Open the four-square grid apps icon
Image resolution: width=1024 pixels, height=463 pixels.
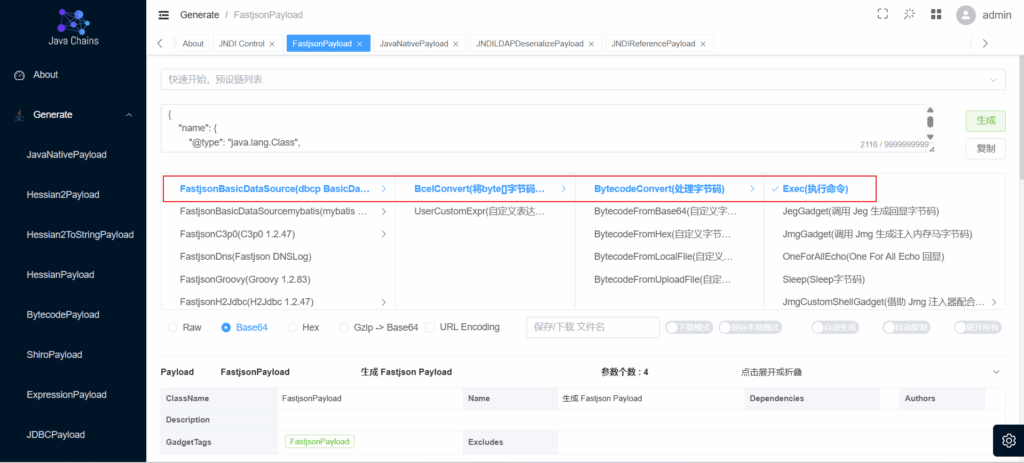click(x=936, y=15)
